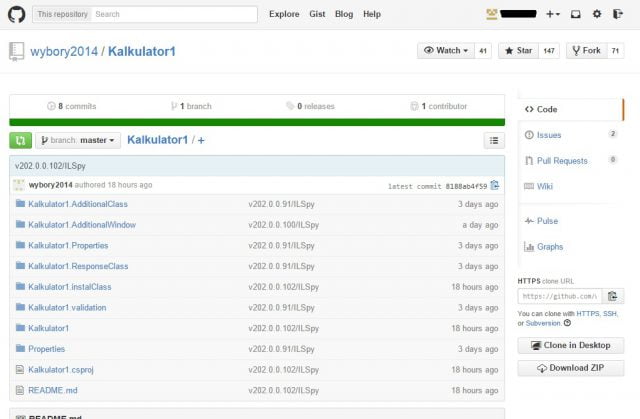This screenshot has height=419, width=640.
Task: Open account settings gear icon
Action: (597, 14)
